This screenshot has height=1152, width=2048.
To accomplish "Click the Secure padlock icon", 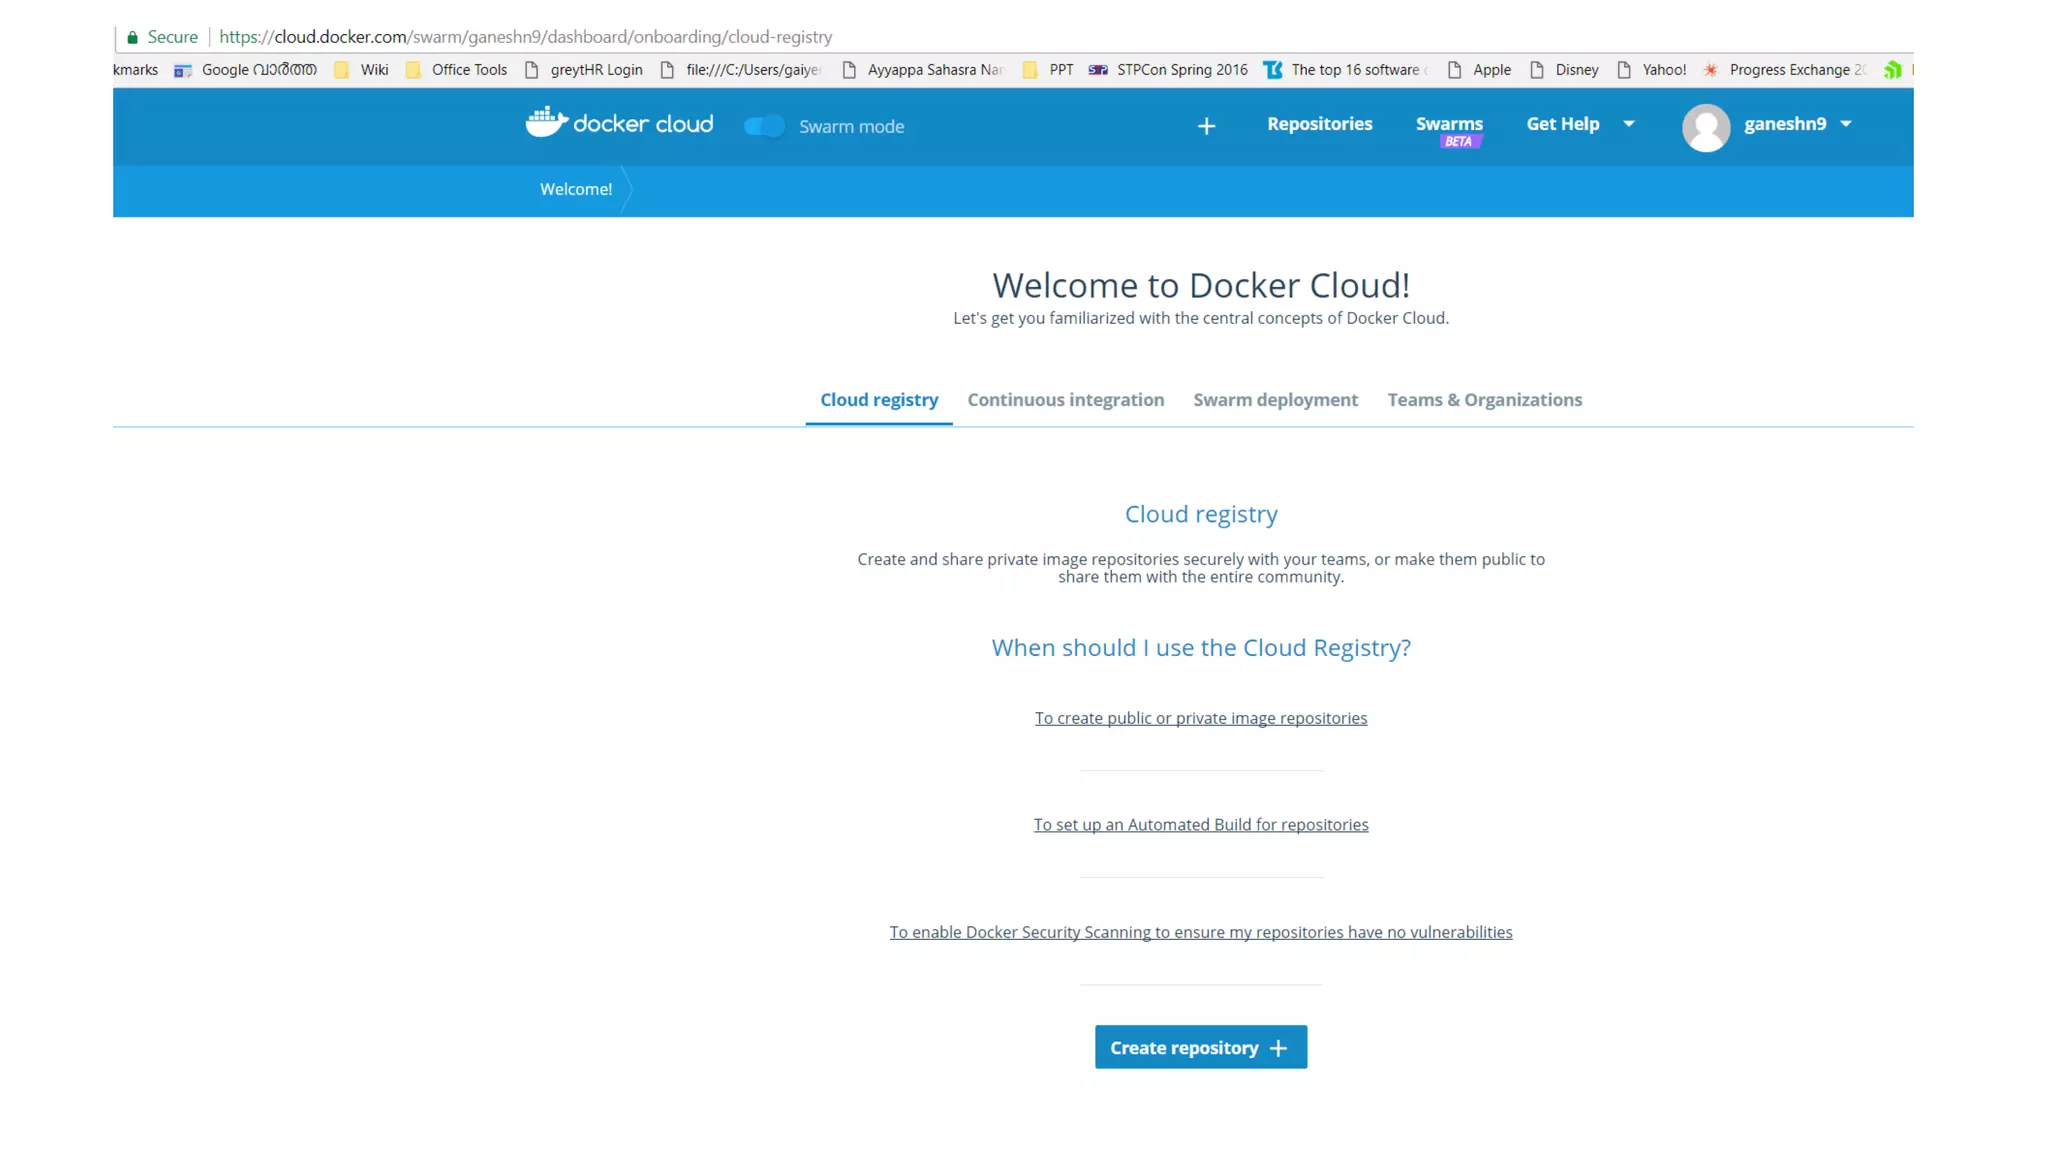I will pyautogui.click(x=132, y=37).
